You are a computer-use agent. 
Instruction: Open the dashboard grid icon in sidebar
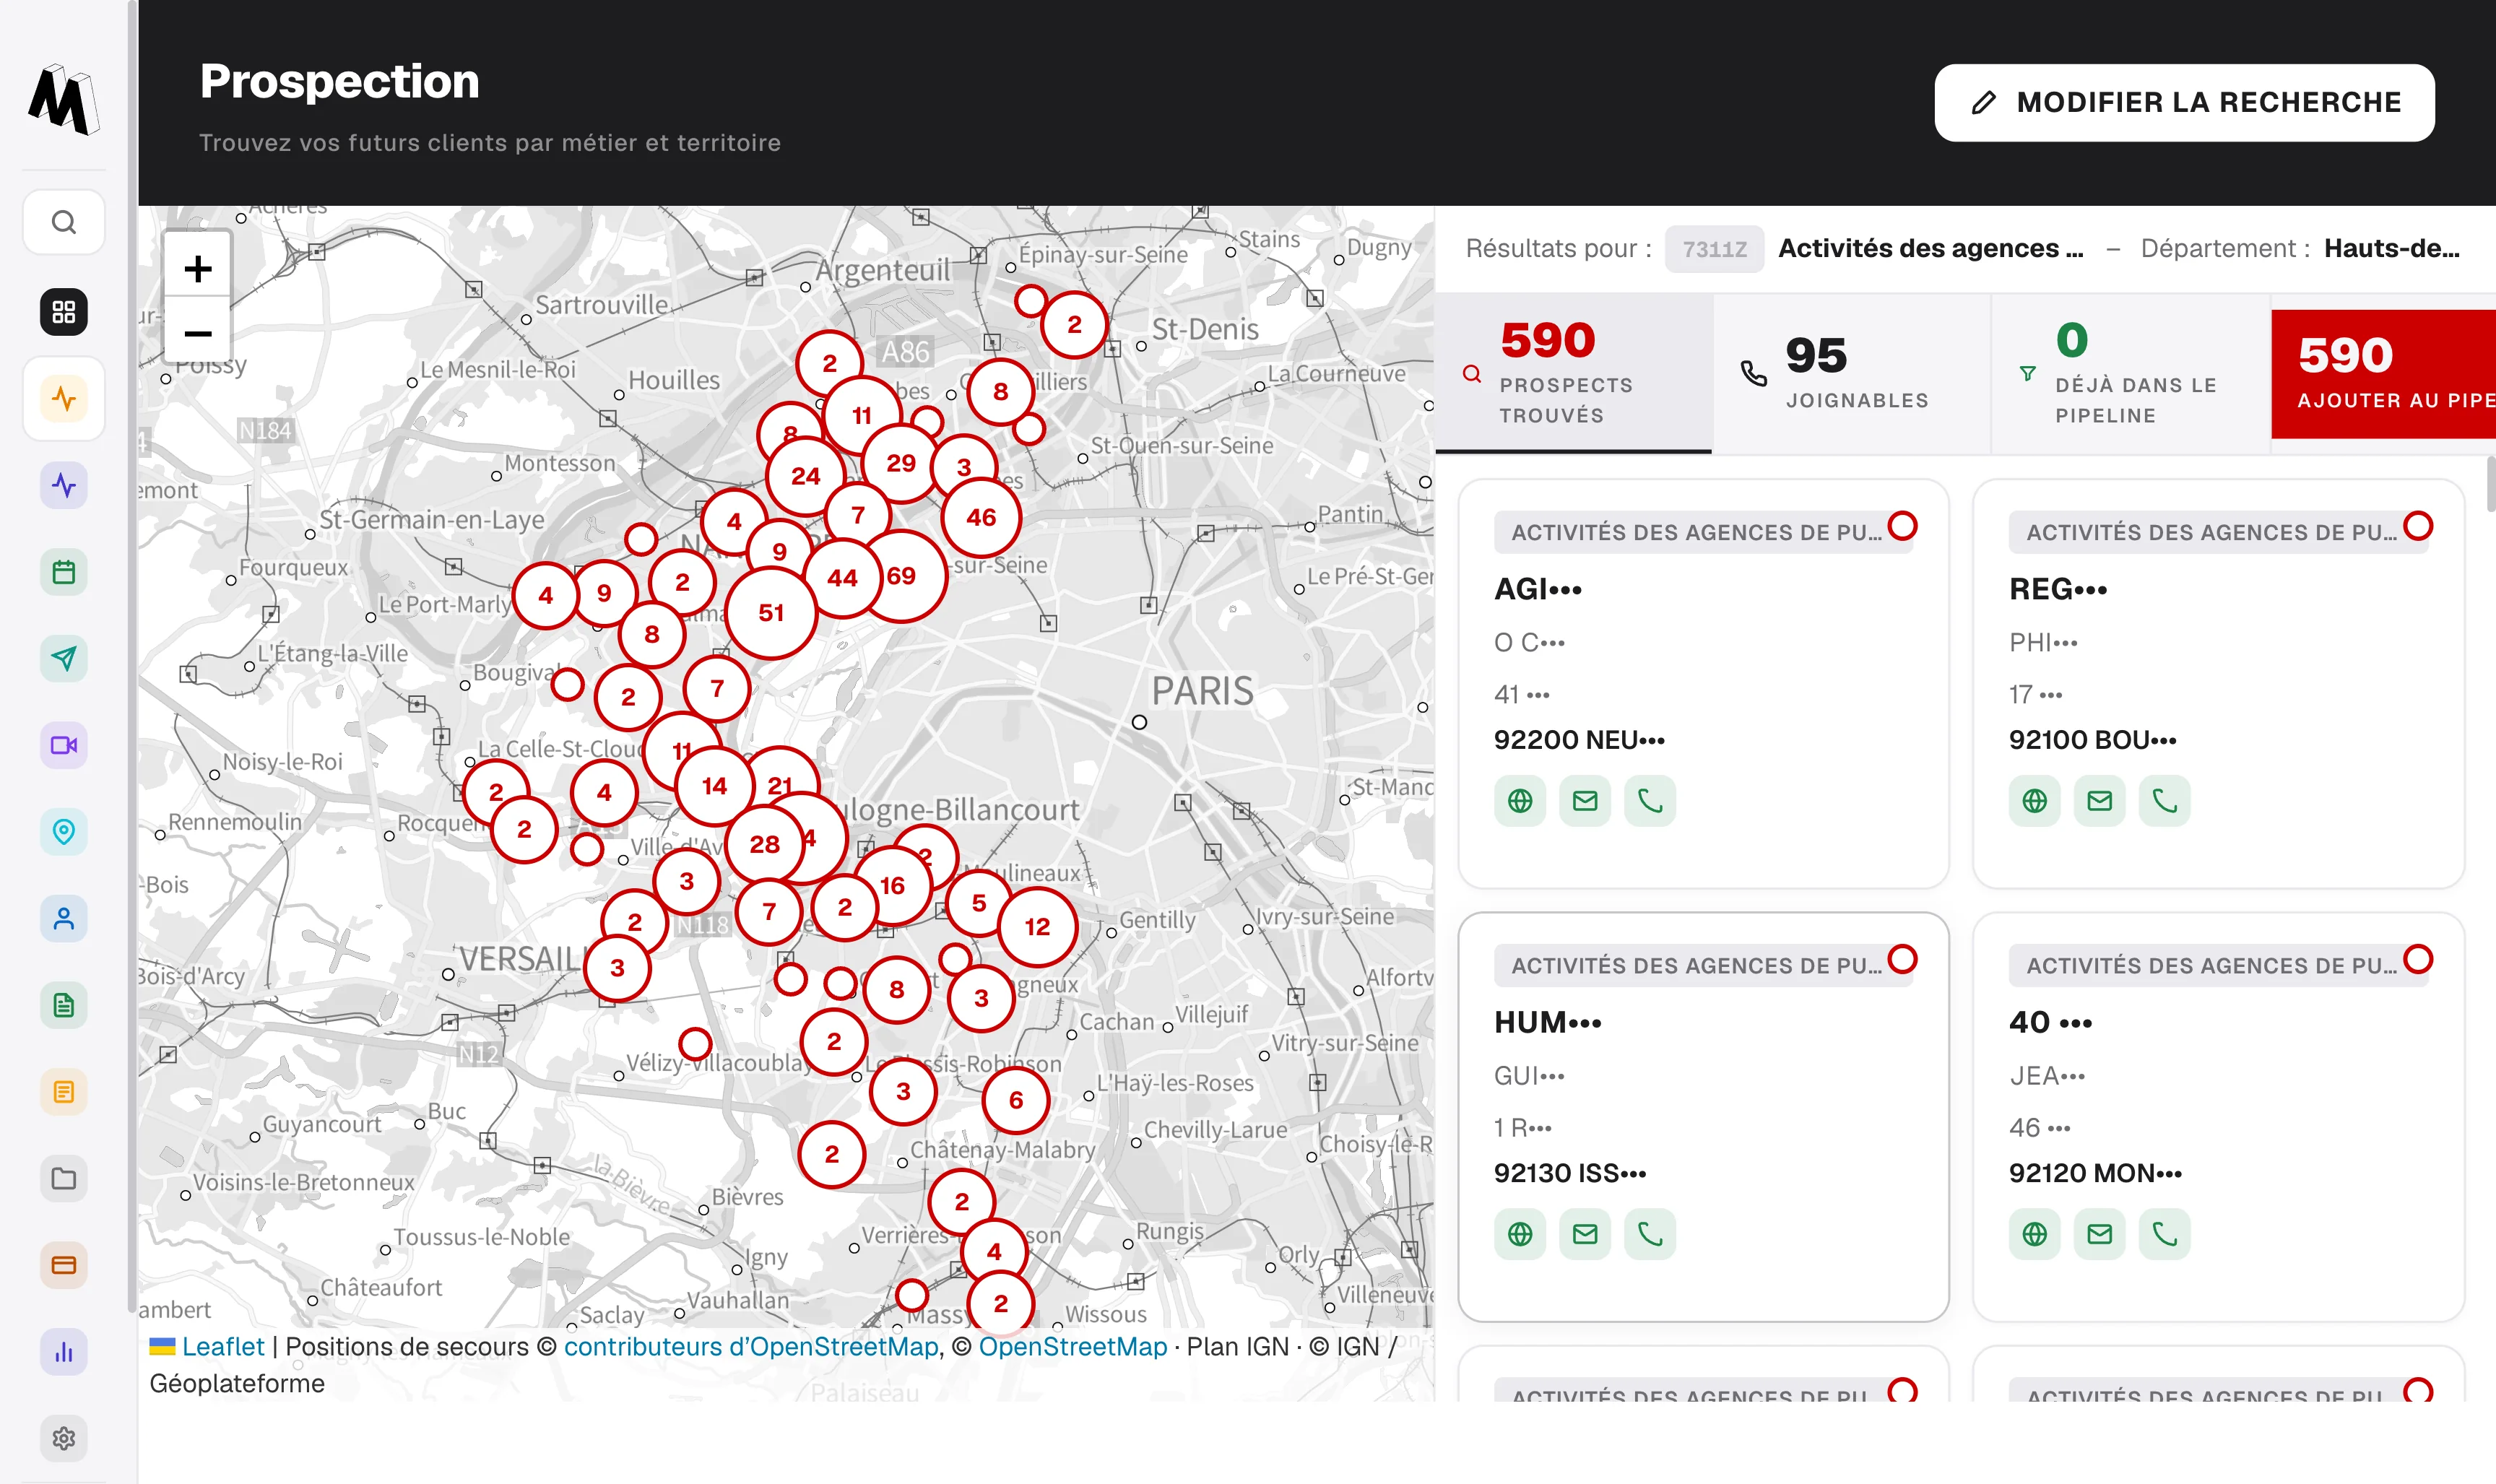point(64,312)
